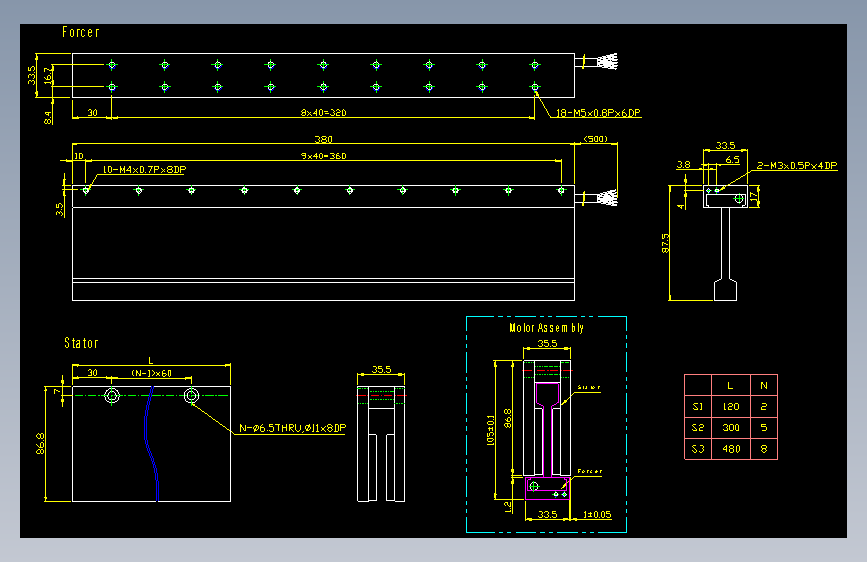
Task: Click the "16.7" hole spacing dimension
Action: [x=48, y=75]
